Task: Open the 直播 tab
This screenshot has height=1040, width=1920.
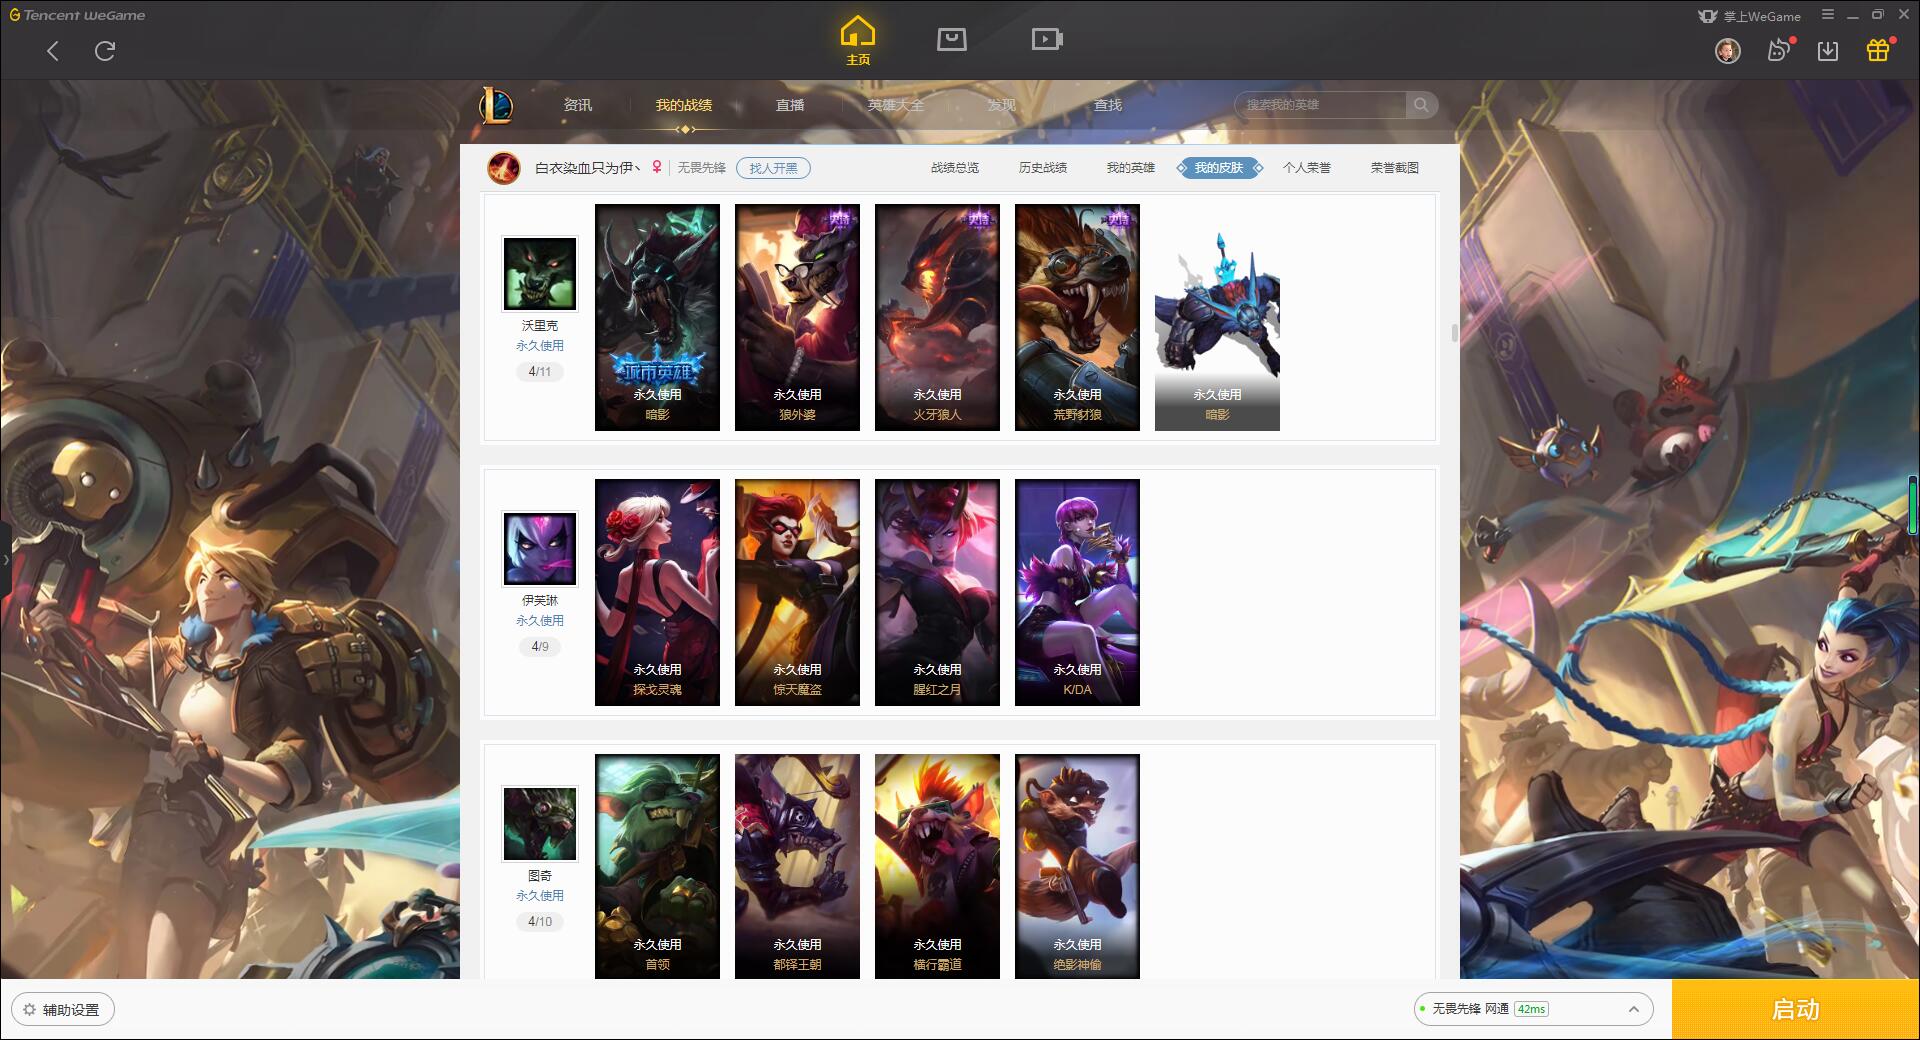Action: (x=790, y=105)
